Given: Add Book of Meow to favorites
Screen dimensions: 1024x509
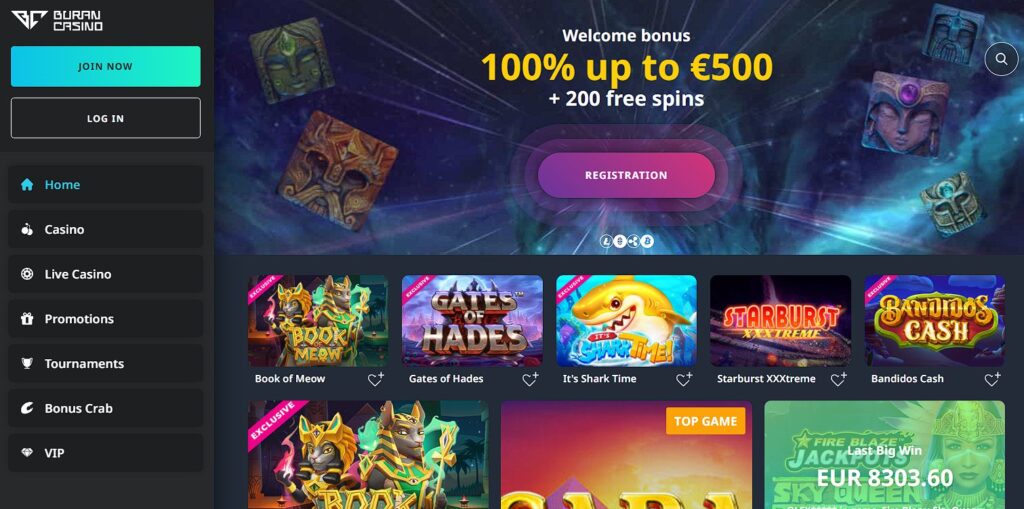Looking at the screenshot, I should (376, 379).
